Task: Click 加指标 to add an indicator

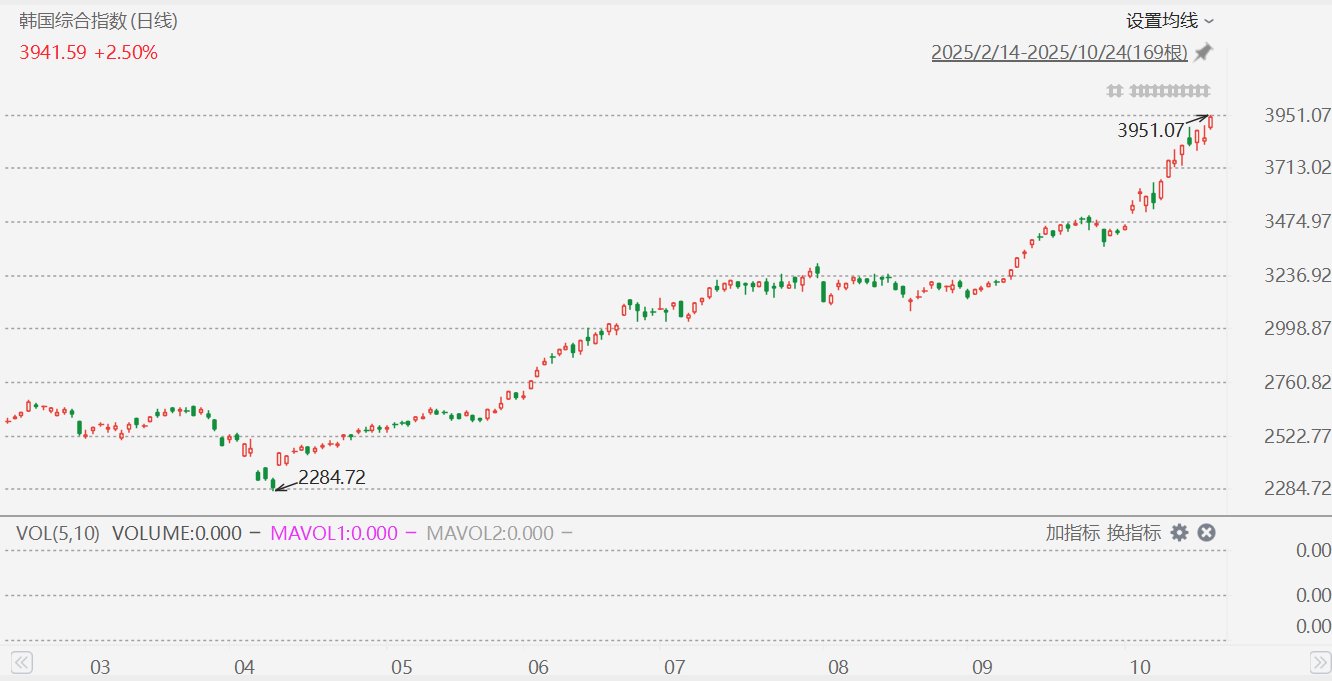Action: [1073, 533]
